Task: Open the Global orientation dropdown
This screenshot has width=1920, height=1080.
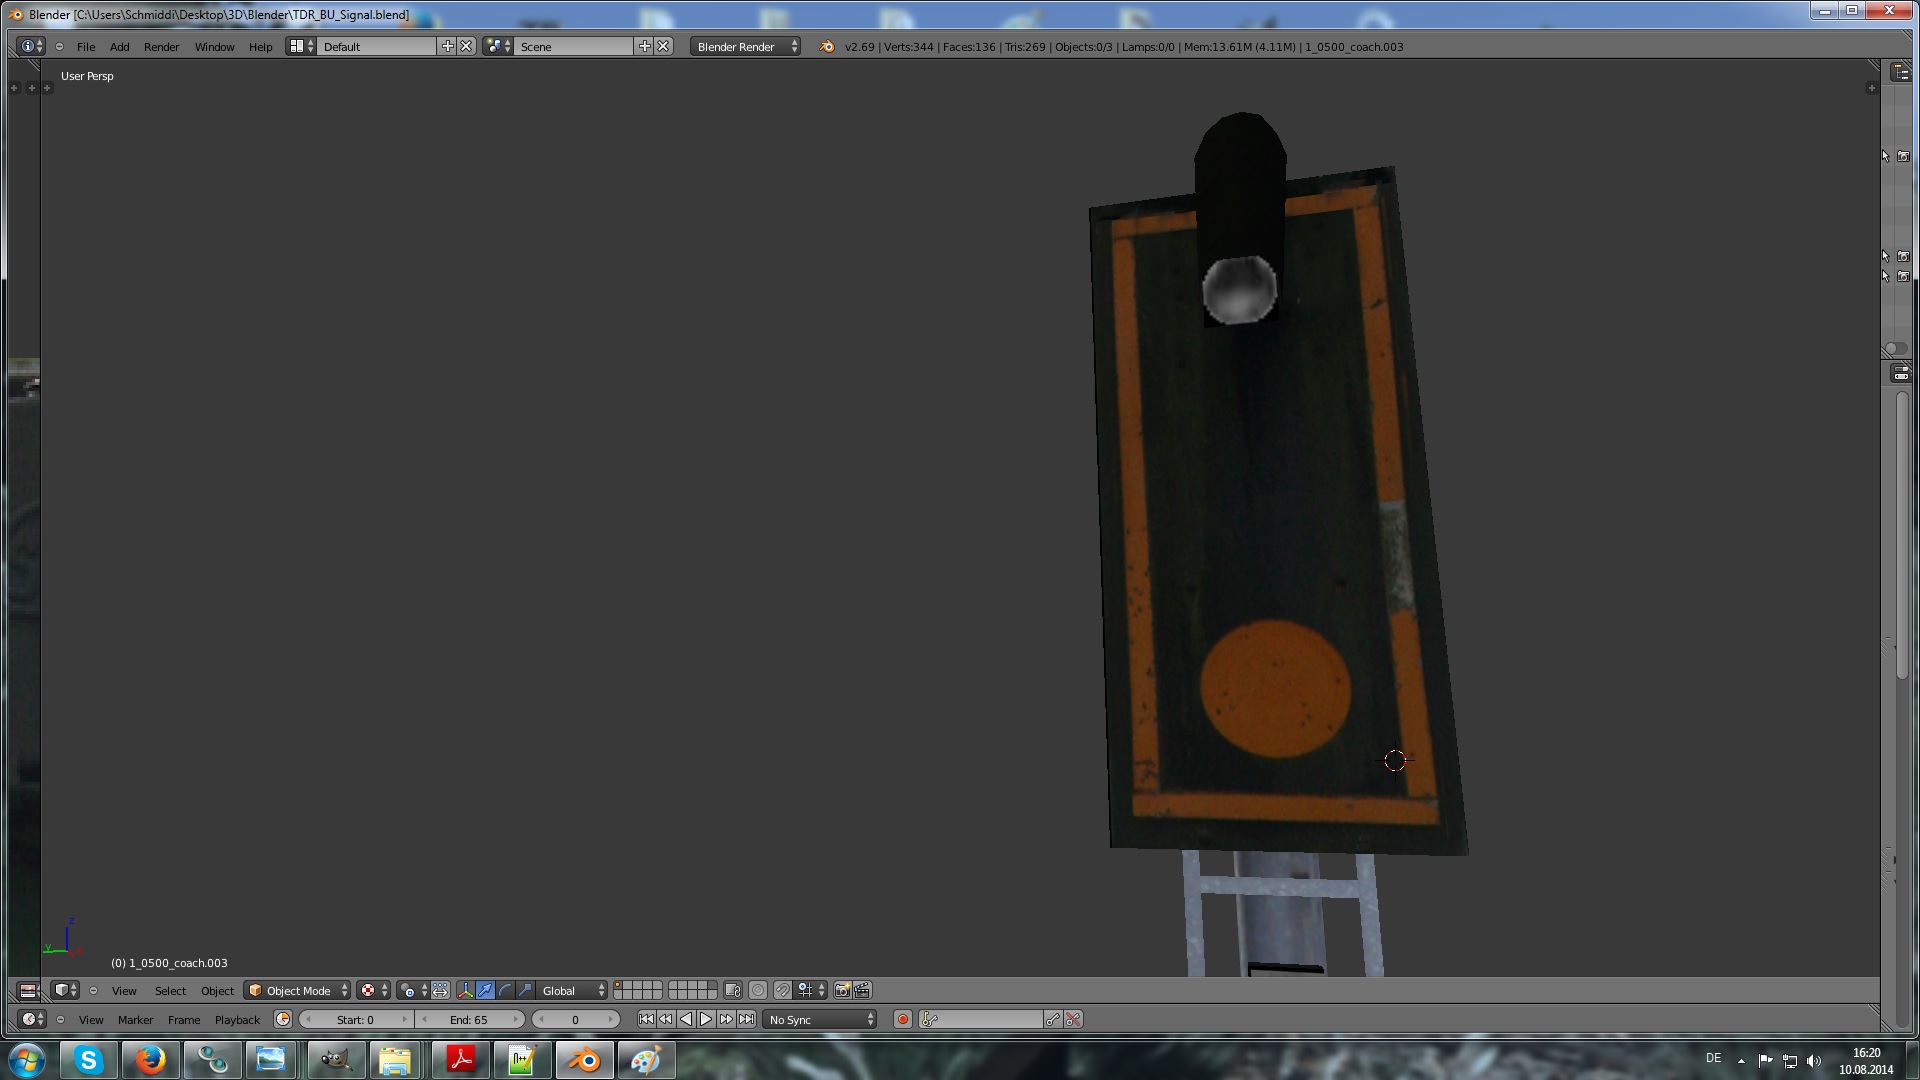Action: (x=573, y=990)
